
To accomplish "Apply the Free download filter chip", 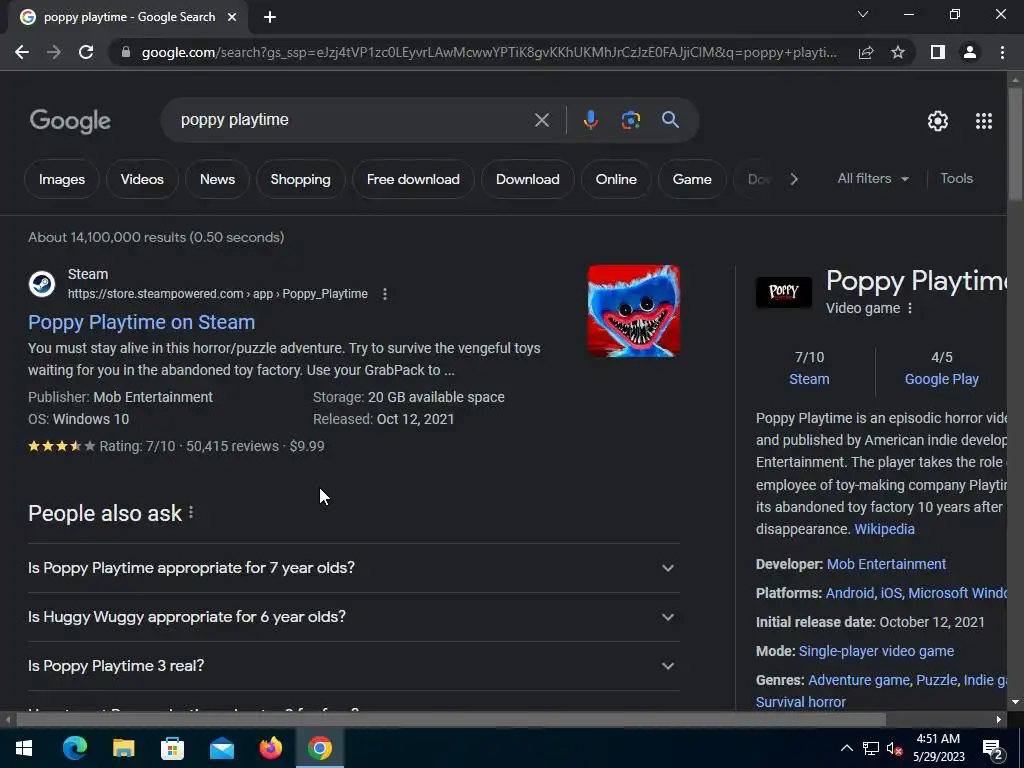I will point(413,179).
